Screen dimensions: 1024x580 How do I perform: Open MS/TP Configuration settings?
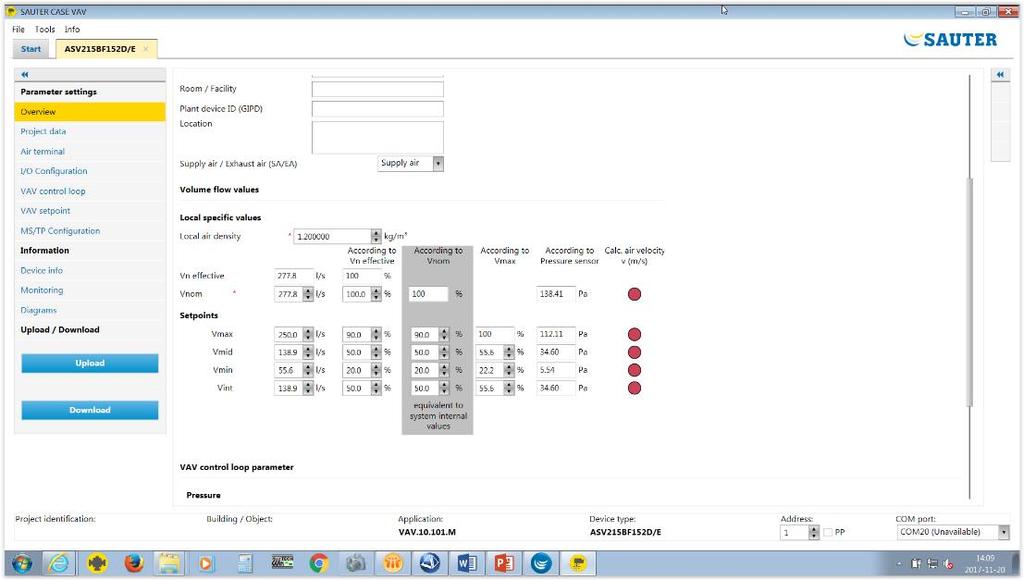pos(60,231)
